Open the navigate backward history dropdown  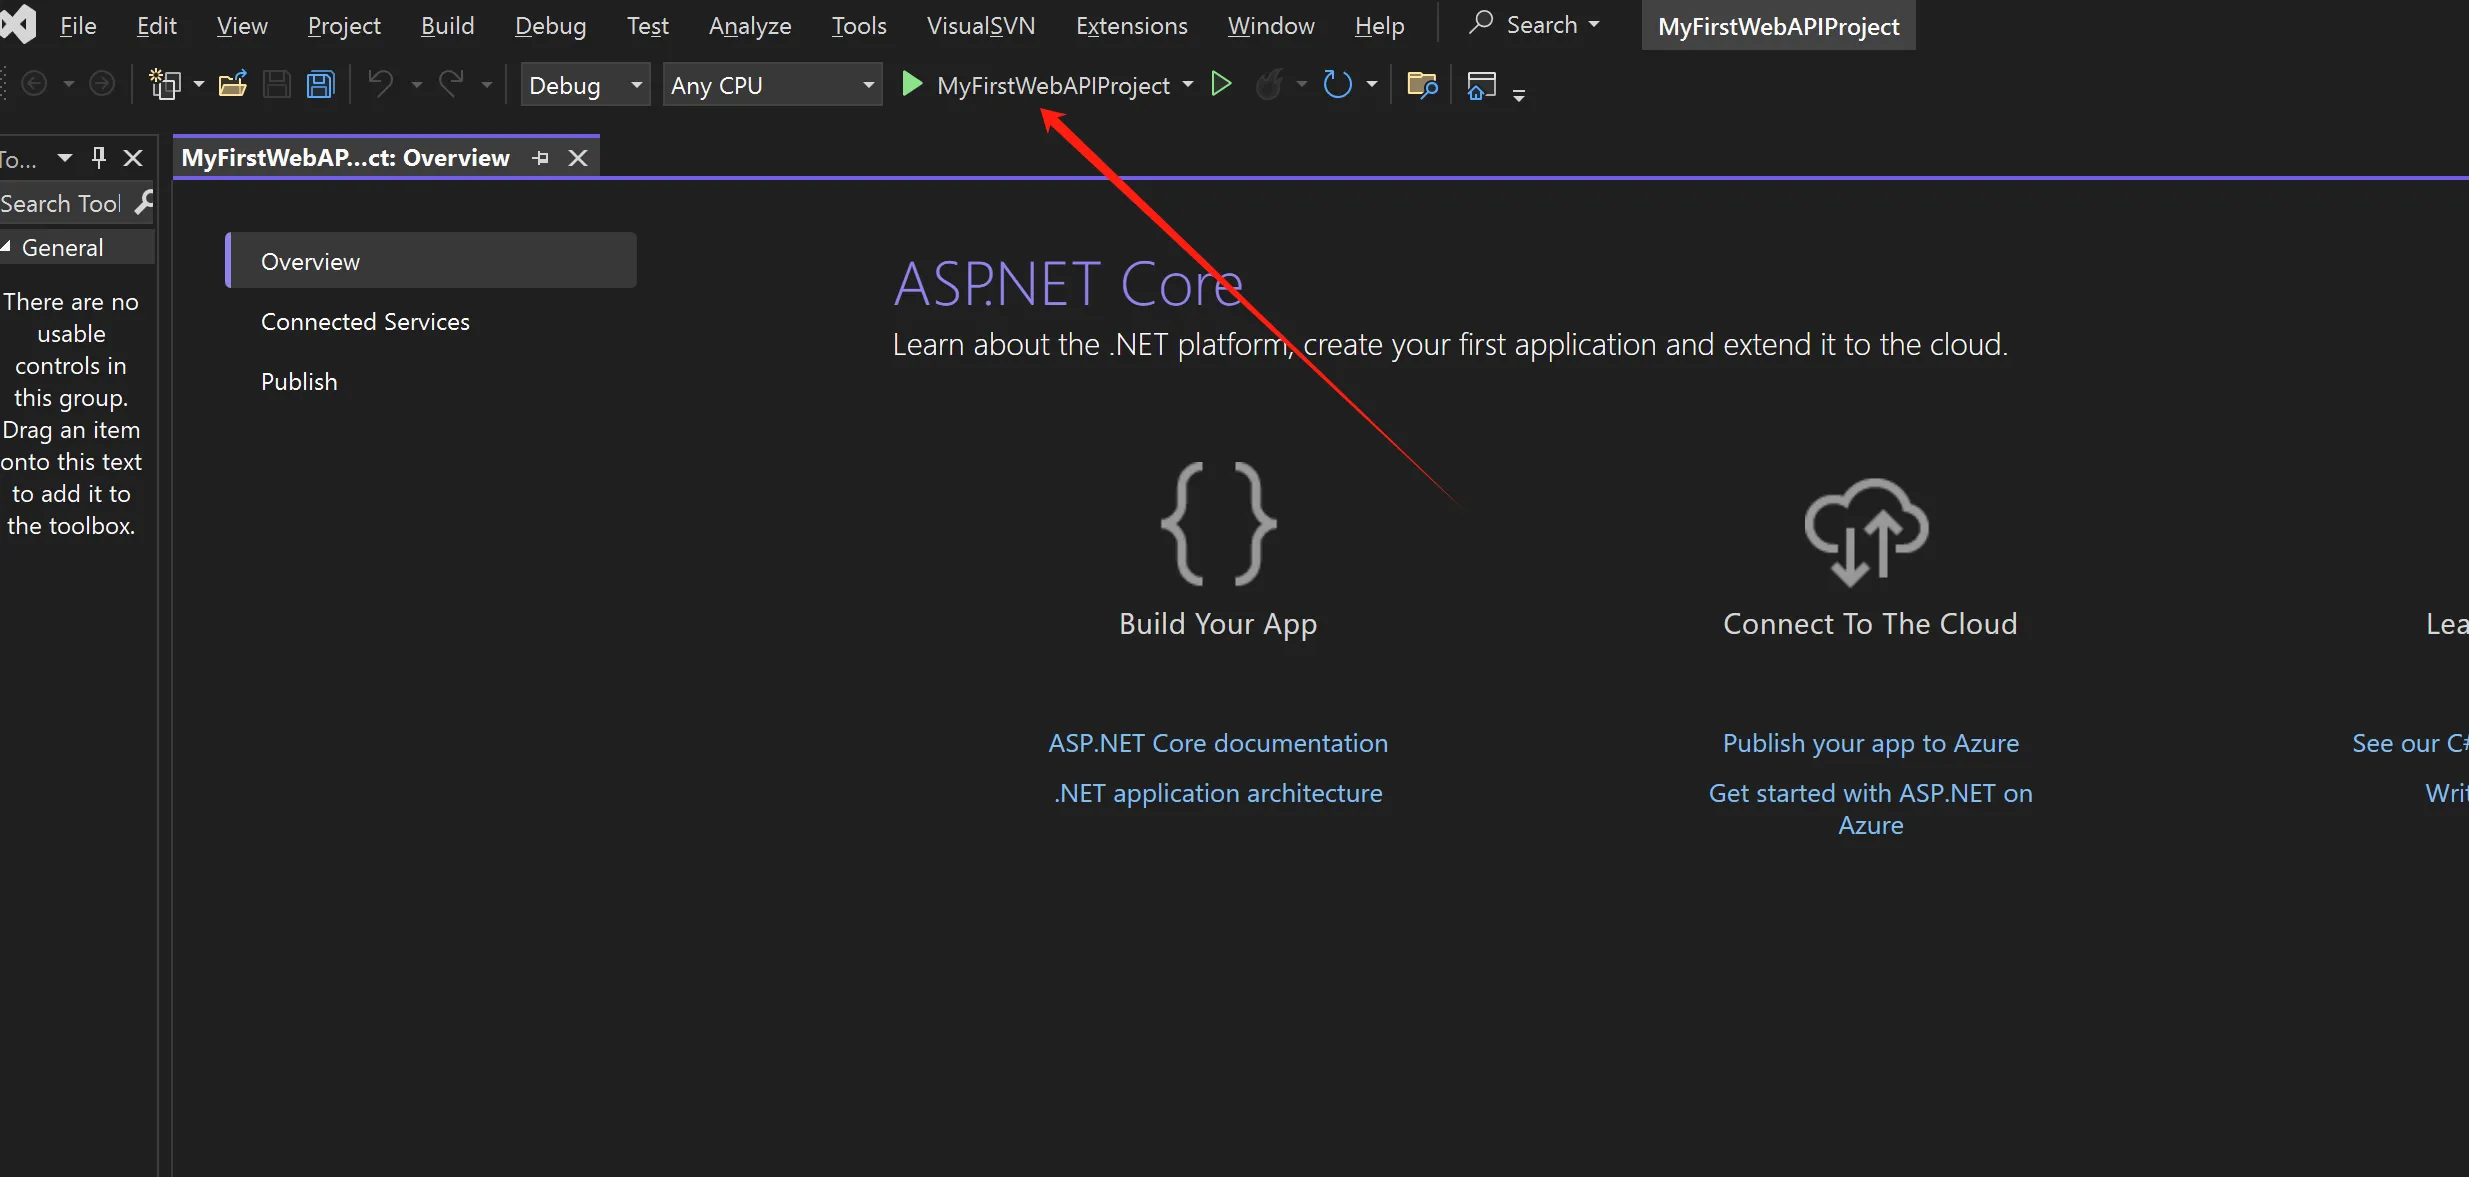click(x=68, y=84)
